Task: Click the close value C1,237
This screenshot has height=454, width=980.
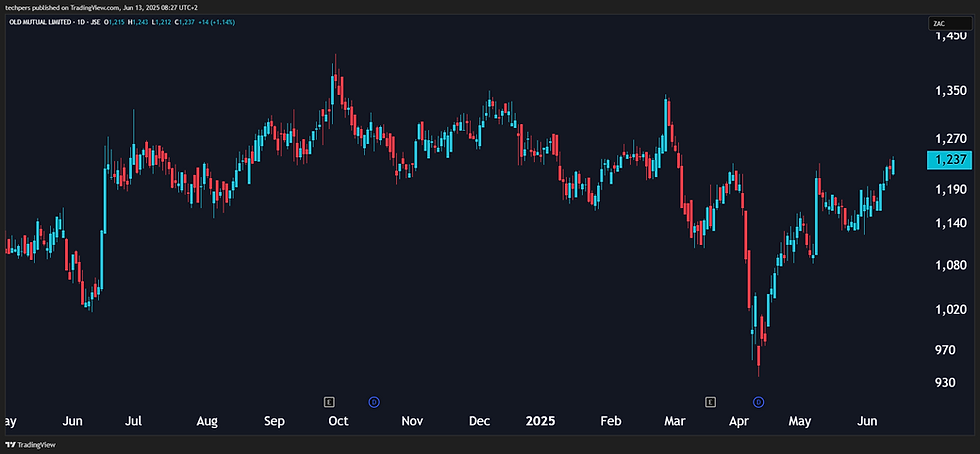Action: [x=184, y=22]
